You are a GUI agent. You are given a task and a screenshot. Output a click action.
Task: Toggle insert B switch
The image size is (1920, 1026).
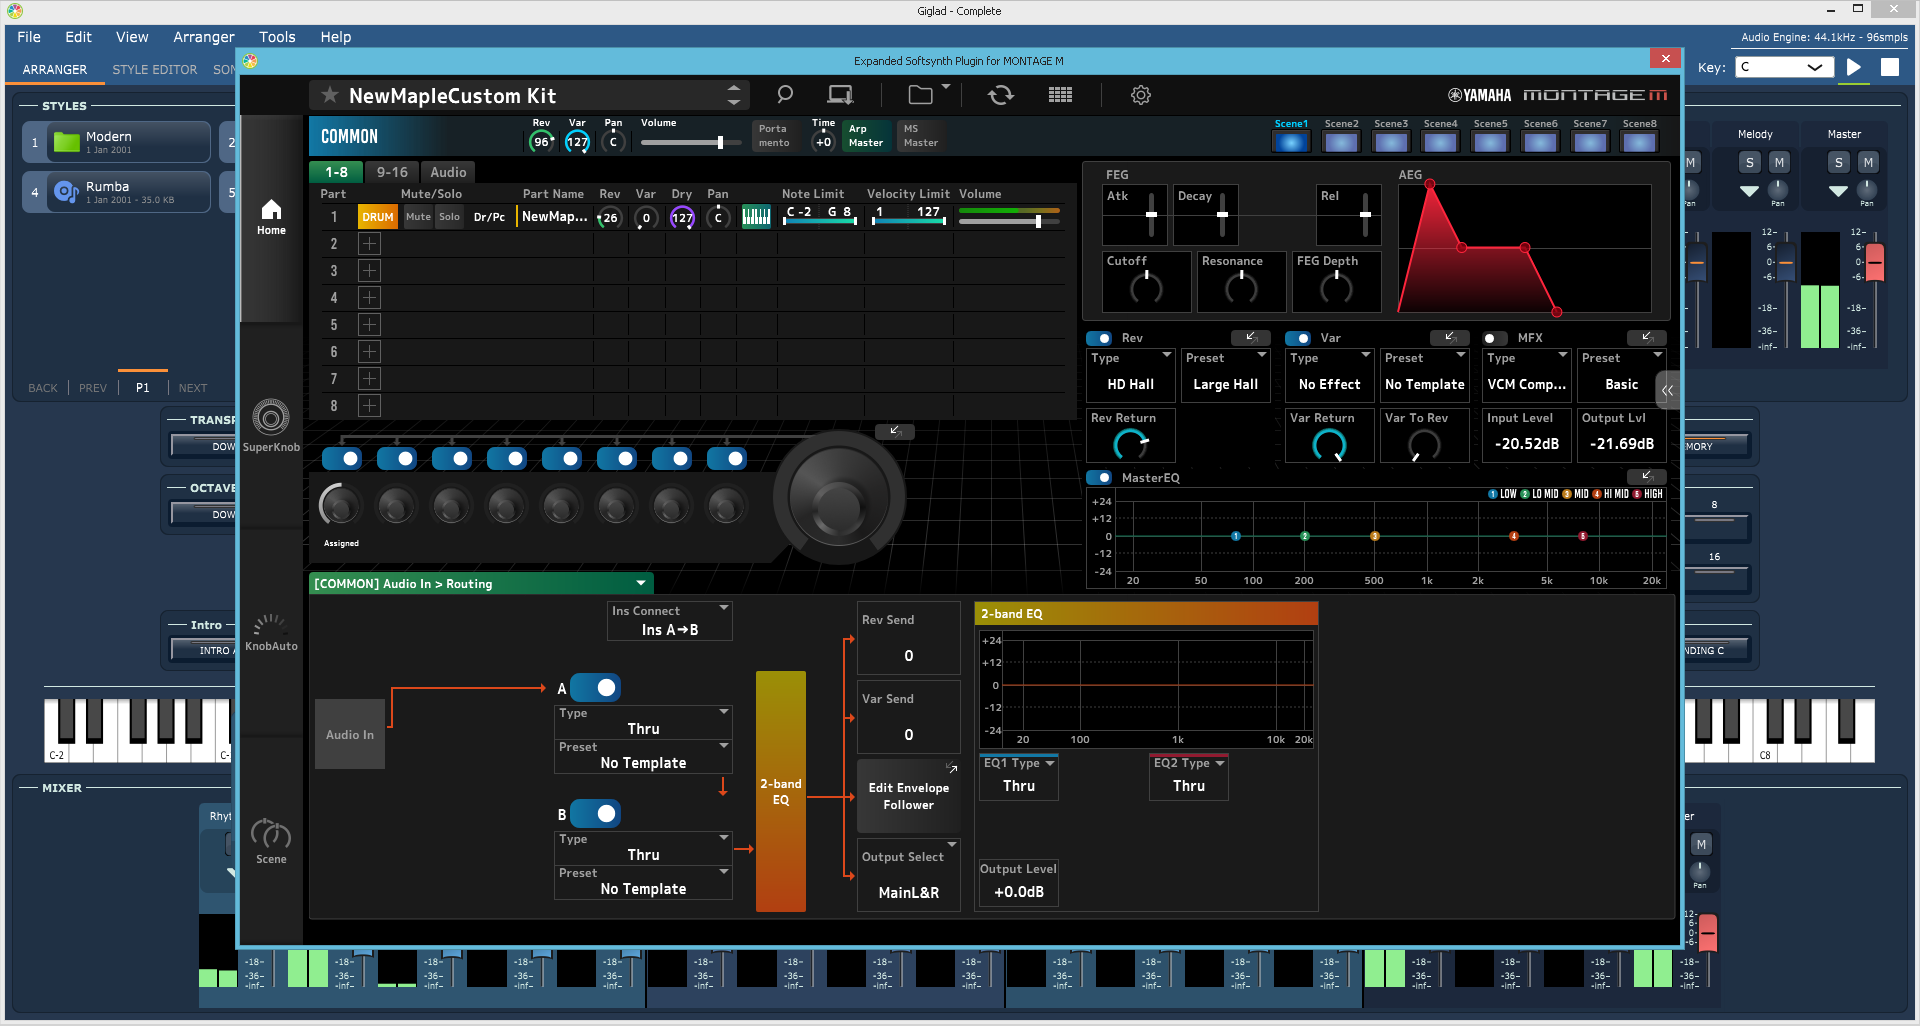[596, 814]
